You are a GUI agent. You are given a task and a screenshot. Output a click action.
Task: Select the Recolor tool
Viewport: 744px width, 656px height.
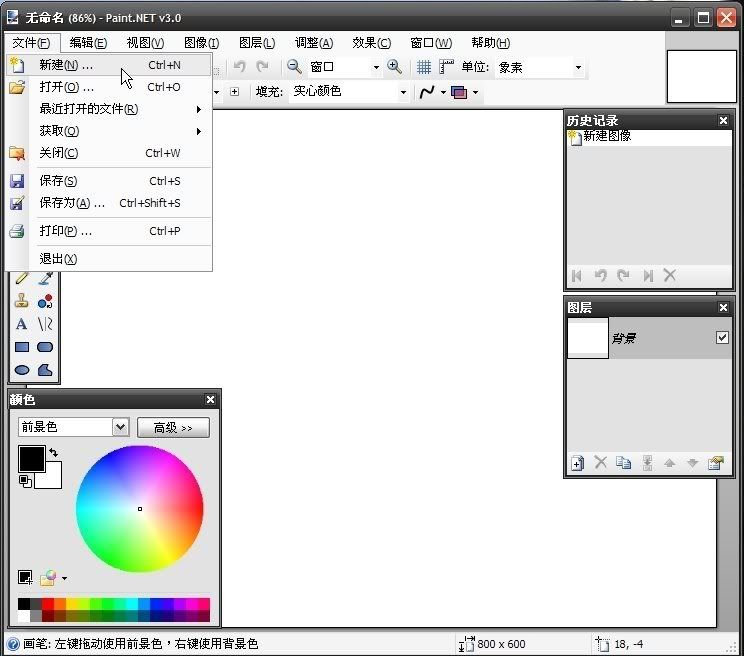[x=45, y=301]
